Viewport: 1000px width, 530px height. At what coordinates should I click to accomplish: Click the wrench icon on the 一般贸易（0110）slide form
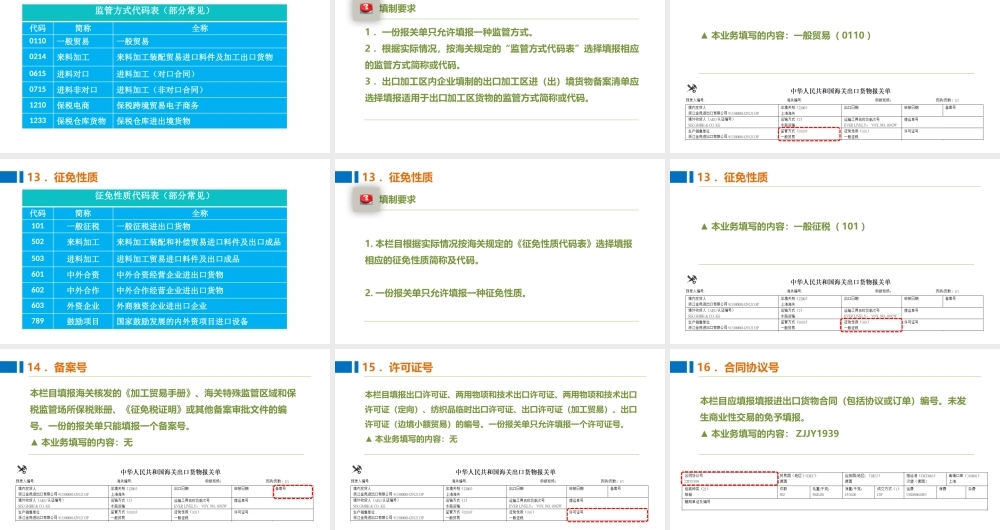coord(691,89)
